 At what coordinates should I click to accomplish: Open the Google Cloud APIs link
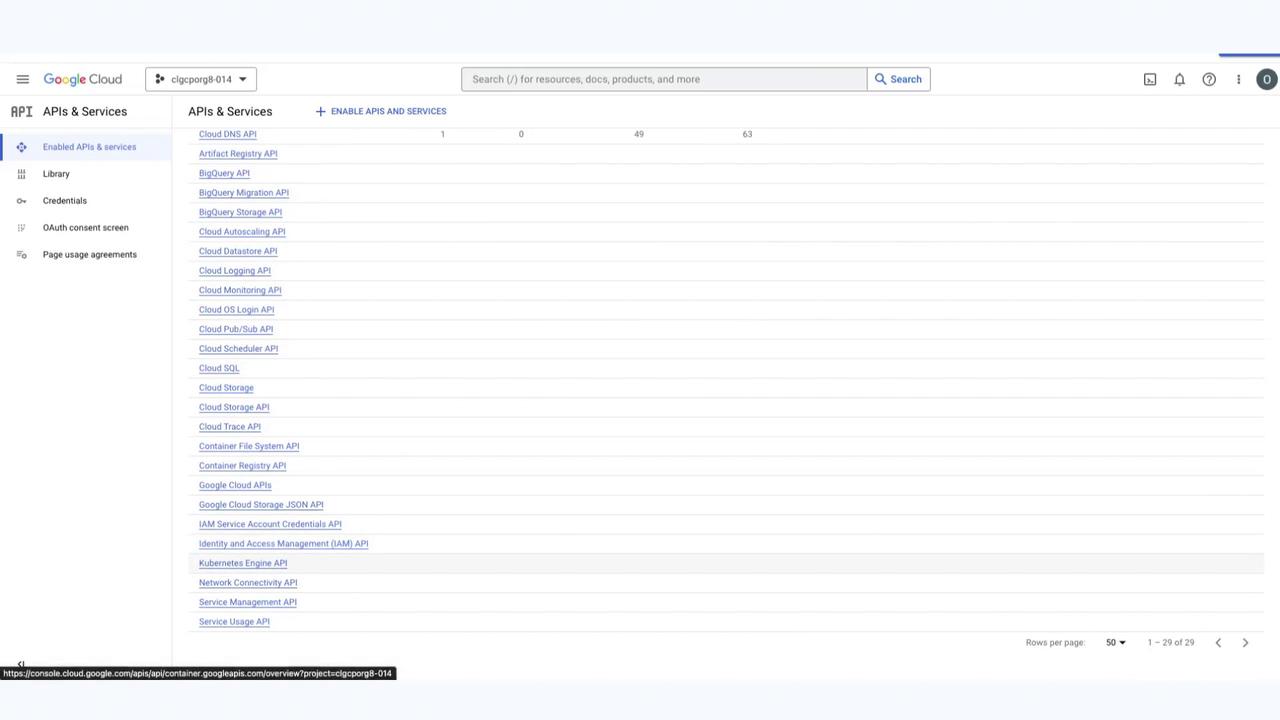(235, 485)
